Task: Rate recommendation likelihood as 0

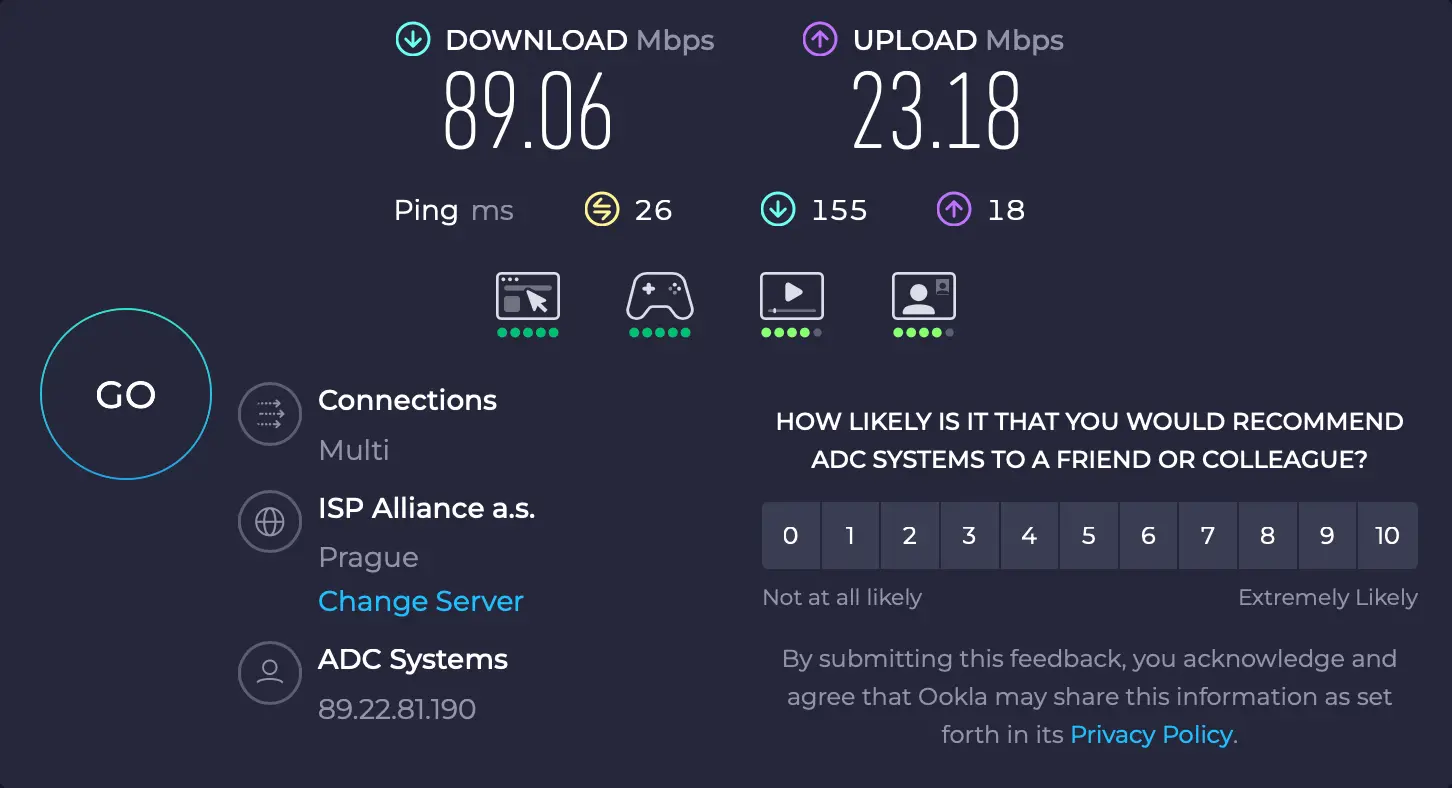Action: (790, 535)
